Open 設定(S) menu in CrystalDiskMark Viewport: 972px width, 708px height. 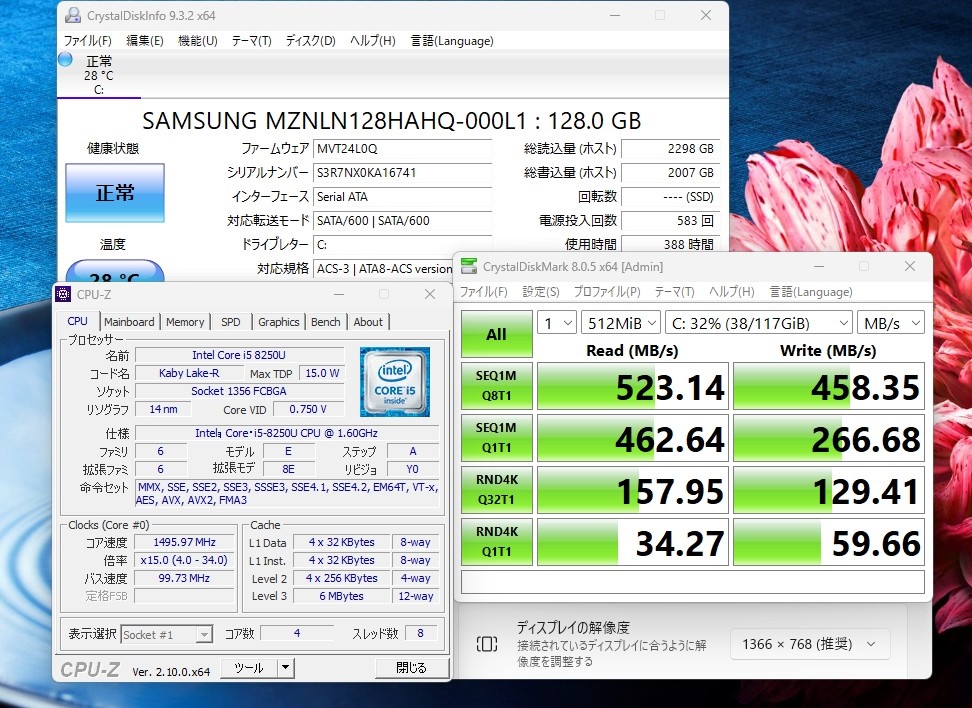(x=541, y=292)
